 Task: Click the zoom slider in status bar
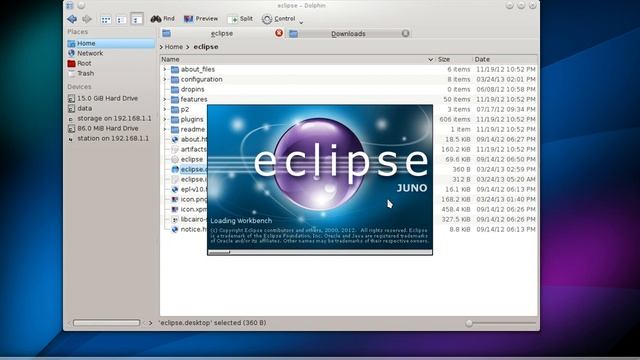(501, 323)
